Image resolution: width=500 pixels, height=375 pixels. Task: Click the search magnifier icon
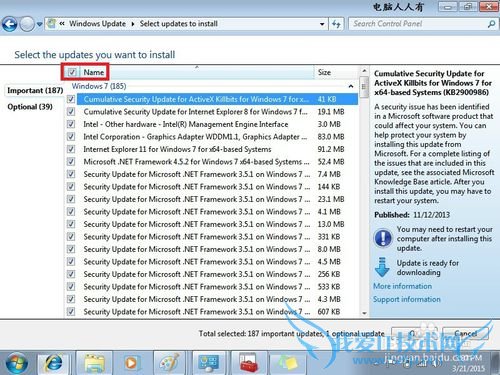491,24
